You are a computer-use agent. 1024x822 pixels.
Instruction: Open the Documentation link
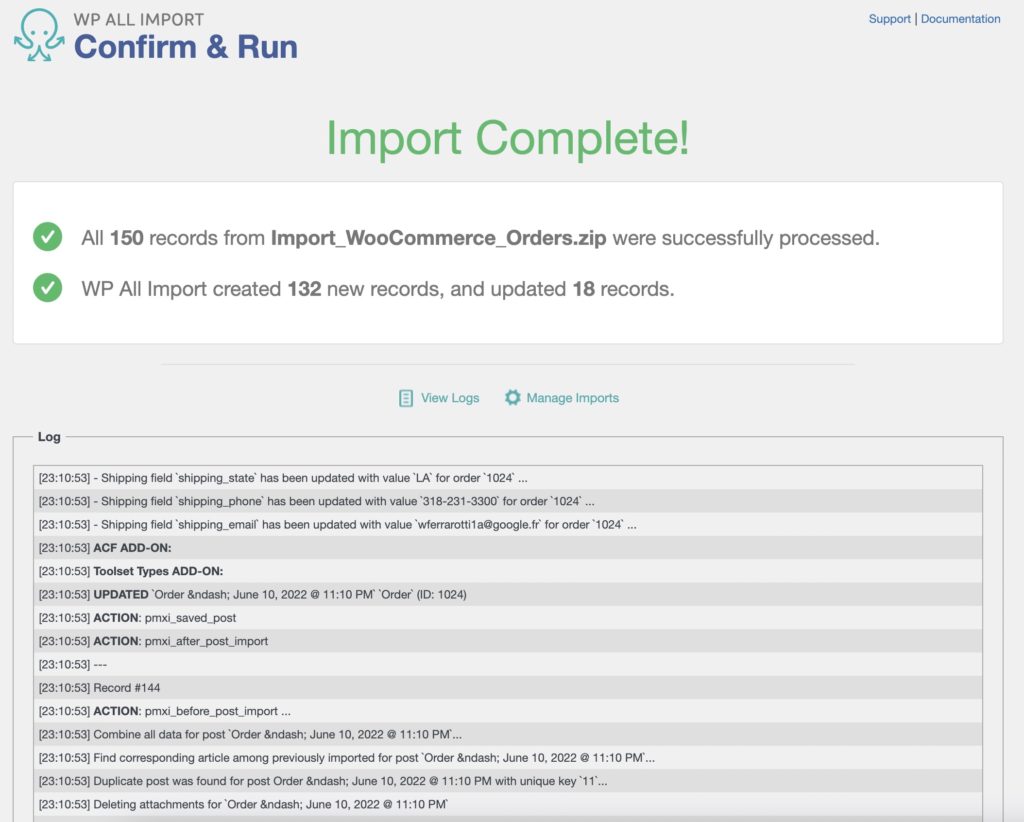(x=961, y=18)
